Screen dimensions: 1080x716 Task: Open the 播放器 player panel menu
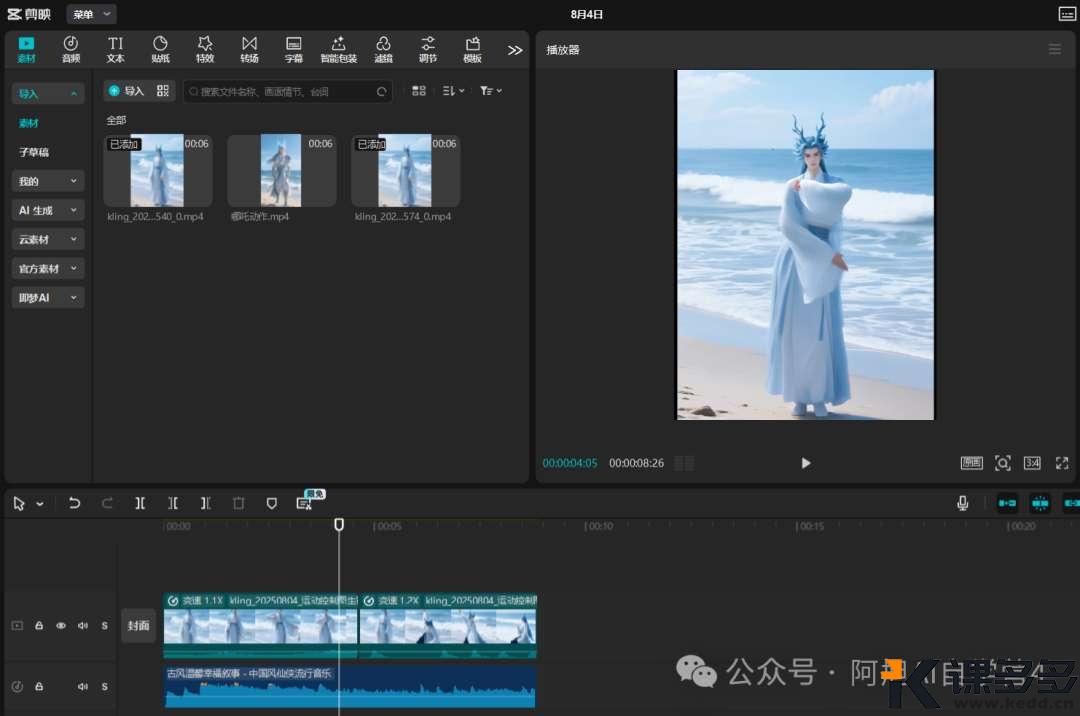tap(1055, 50)
